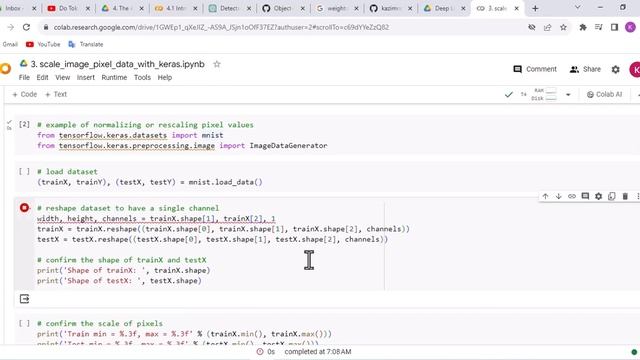Image resolution: width=640 pixels, height=360 pixels.
Task: Add a new Text cell
Action: [x=56, y=94]
